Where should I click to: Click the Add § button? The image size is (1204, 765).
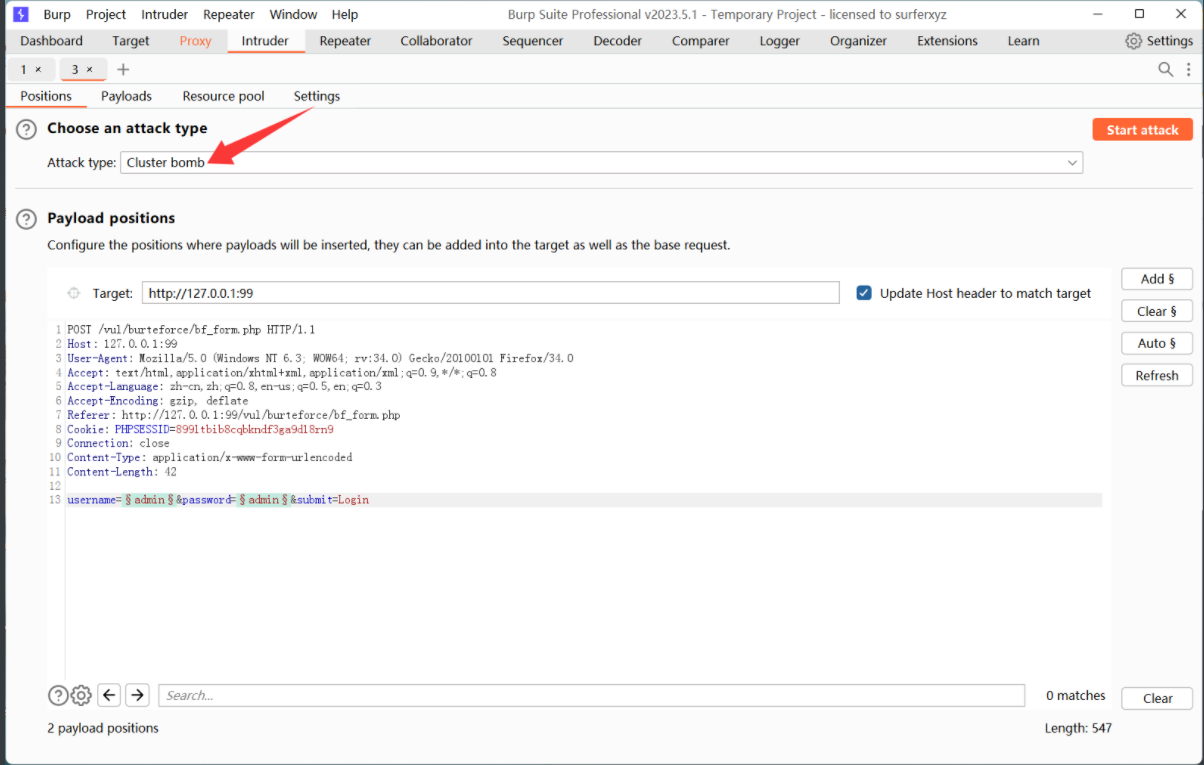coord(1157,279)
